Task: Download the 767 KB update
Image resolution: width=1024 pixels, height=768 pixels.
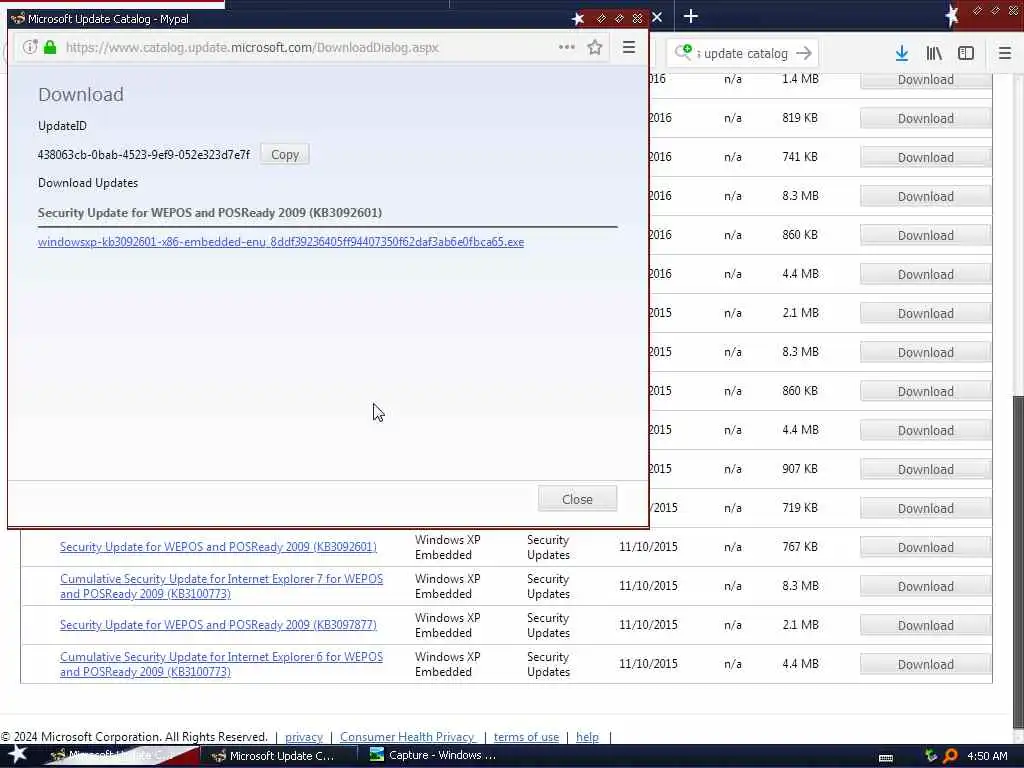Action: [925, 547]
